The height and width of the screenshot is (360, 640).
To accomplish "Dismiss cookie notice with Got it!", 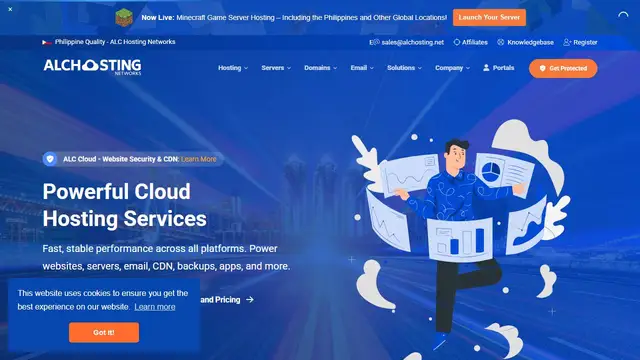I will pyautogui.click(x=104, y=332).
